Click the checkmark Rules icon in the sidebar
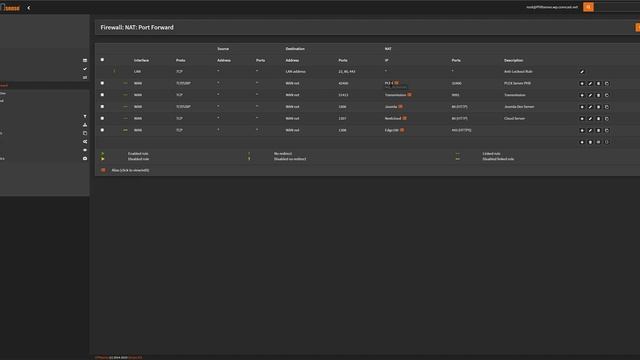 (85, 69)
